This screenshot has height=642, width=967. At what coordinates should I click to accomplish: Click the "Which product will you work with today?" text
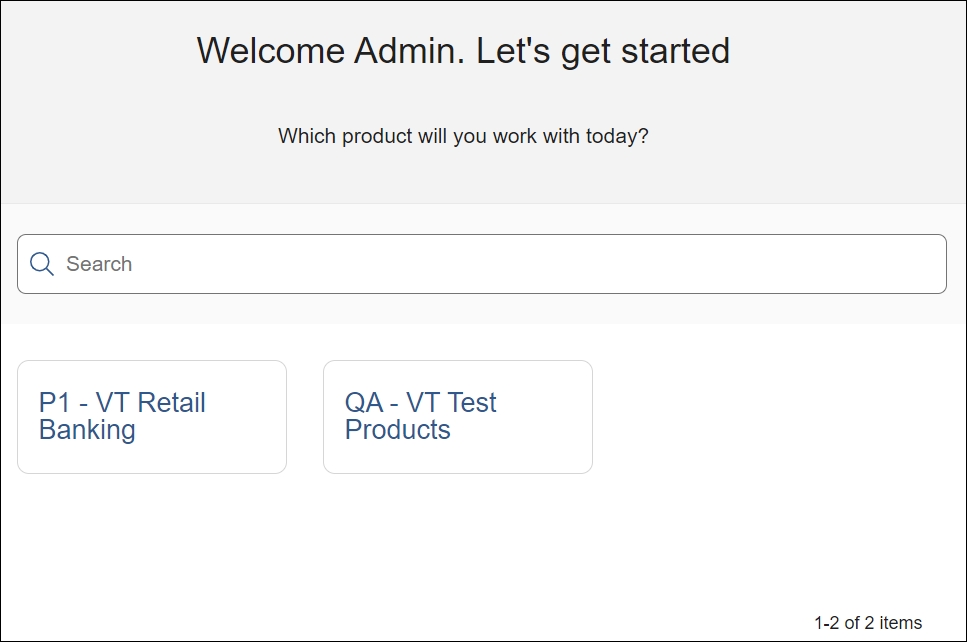point(463,136)
